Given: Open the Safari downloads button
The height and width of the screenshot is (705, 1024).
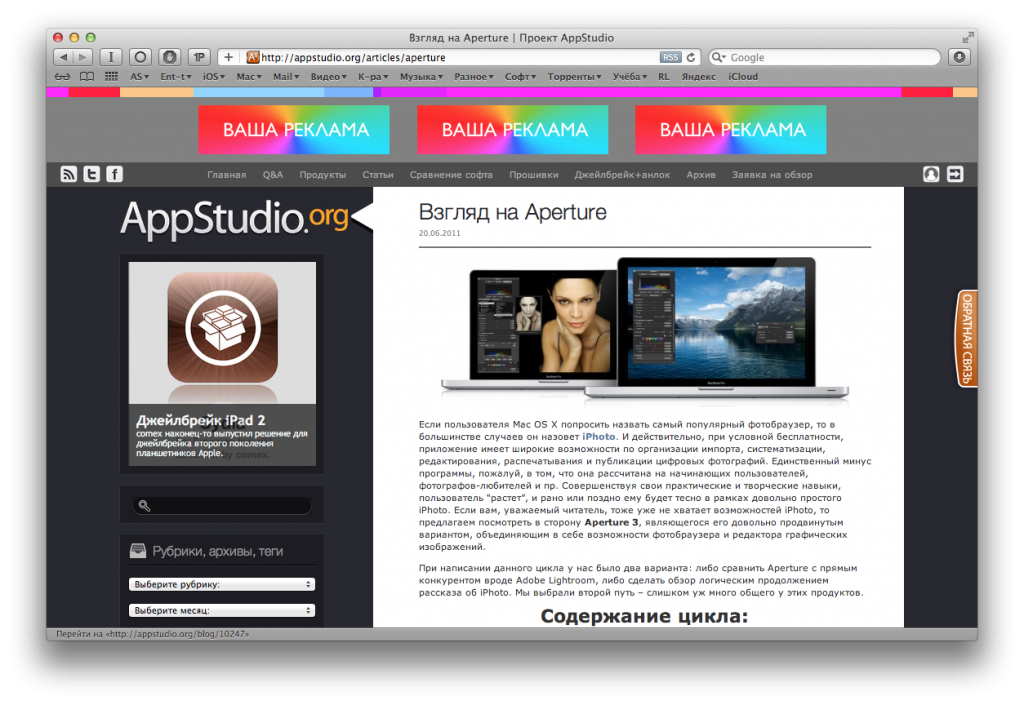Looking at the screenshot, I should (959, 57).
